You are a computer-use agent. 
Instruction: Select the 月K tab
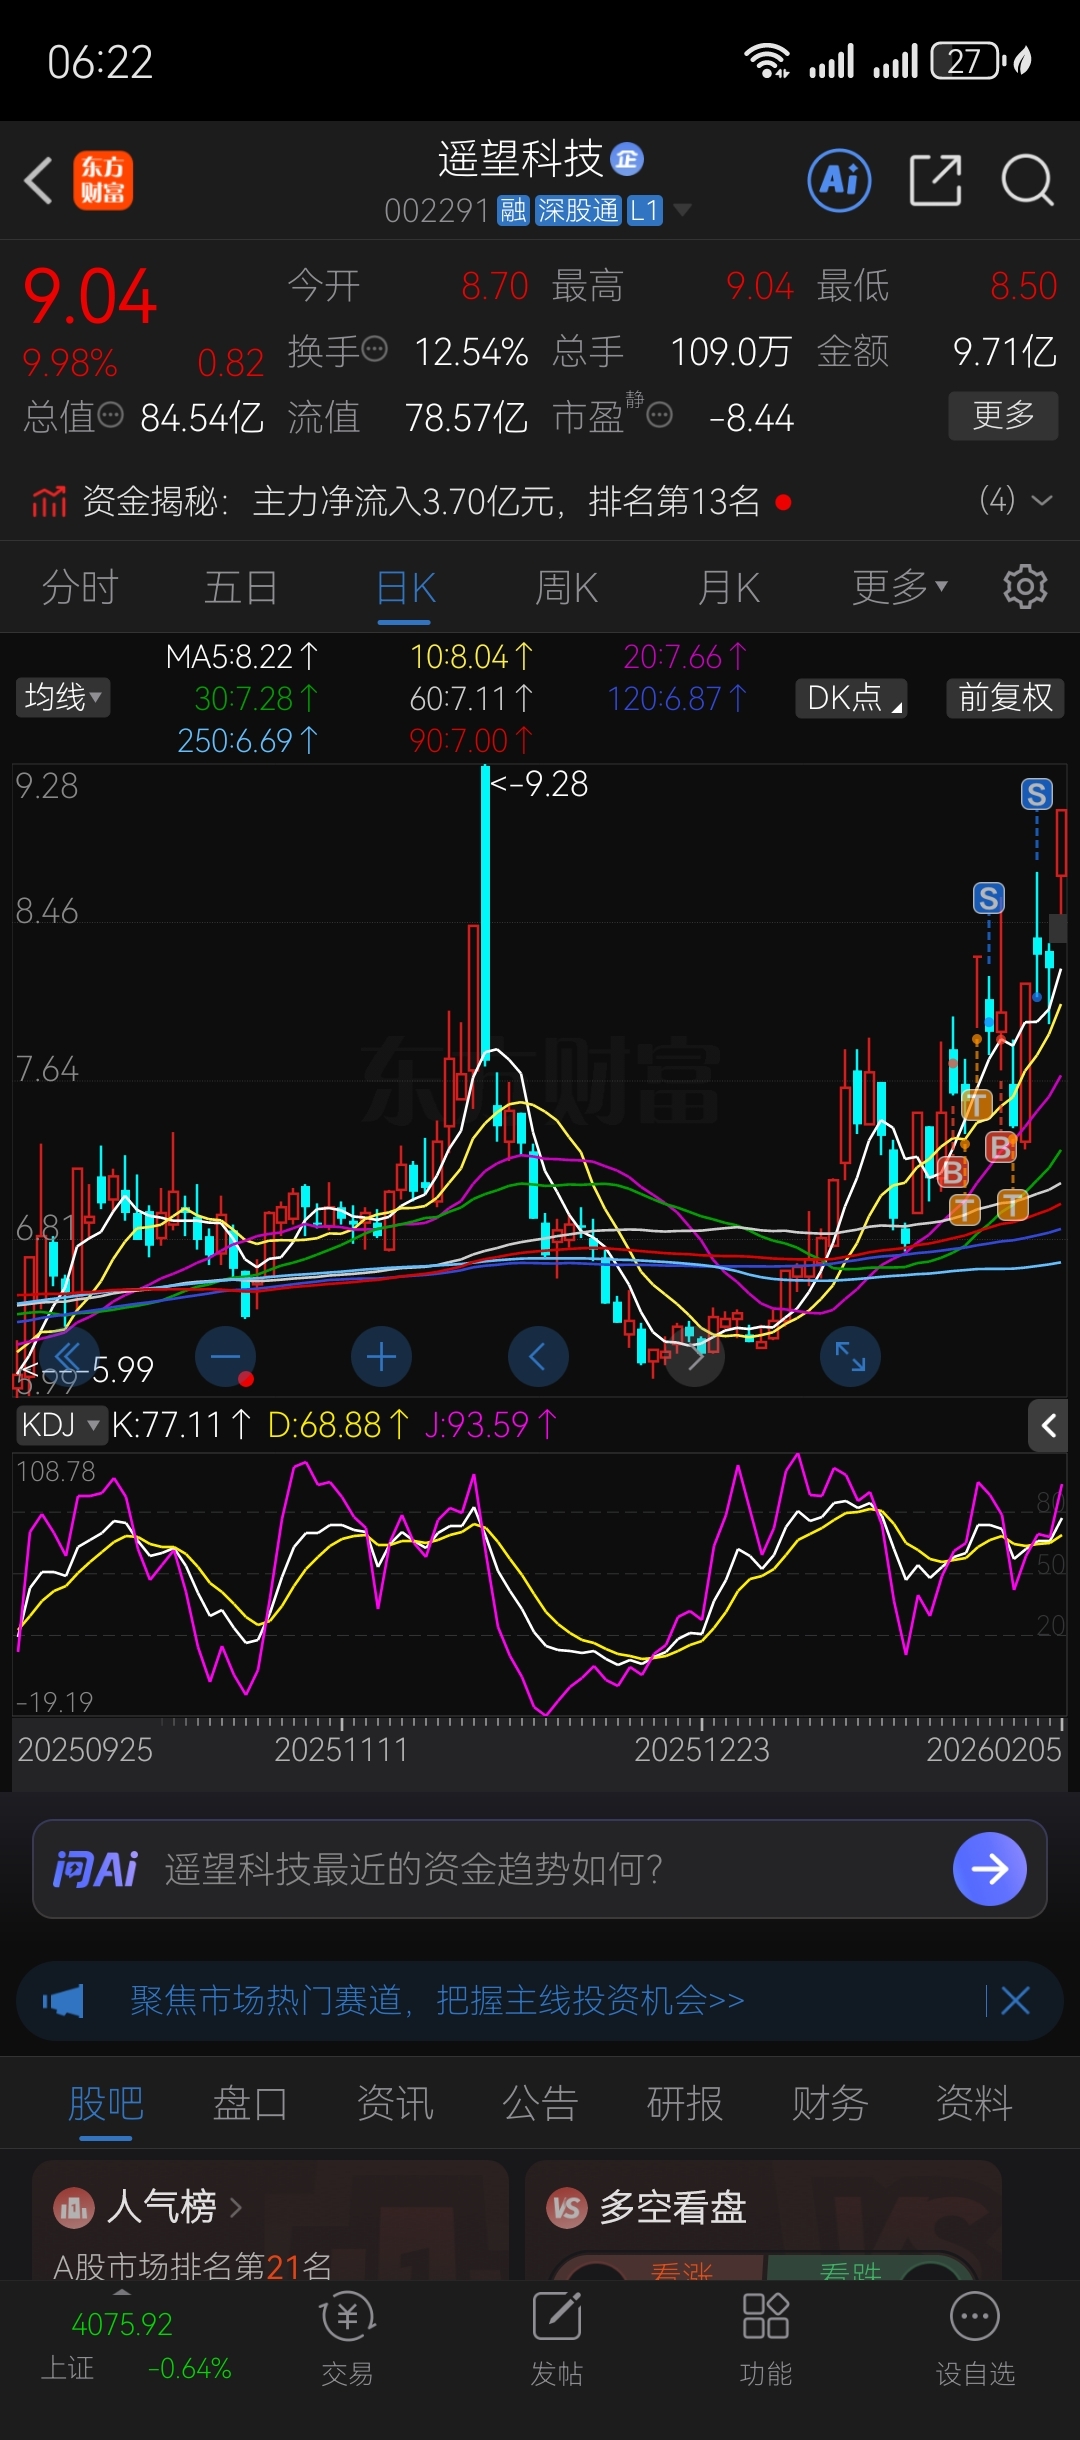pos(729,587)
